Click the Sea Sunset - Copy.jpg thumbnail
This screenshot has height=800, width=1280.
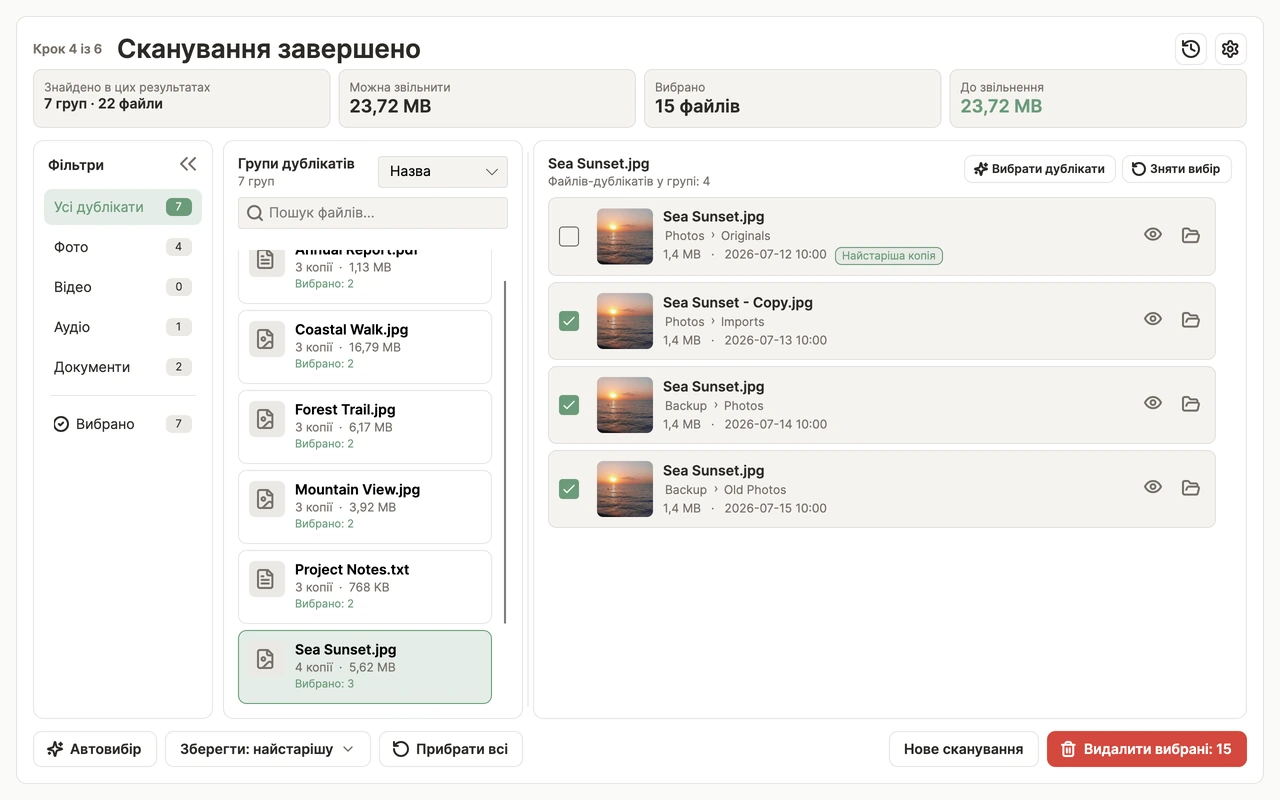coord(625,320)
